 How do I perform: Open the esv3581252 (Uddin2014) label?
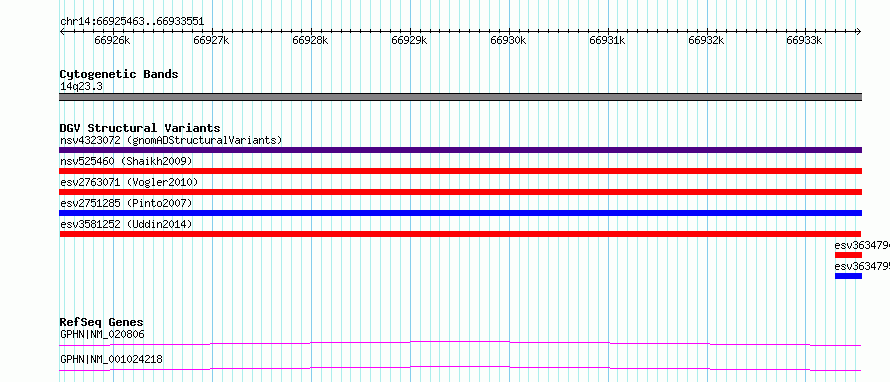126,224
